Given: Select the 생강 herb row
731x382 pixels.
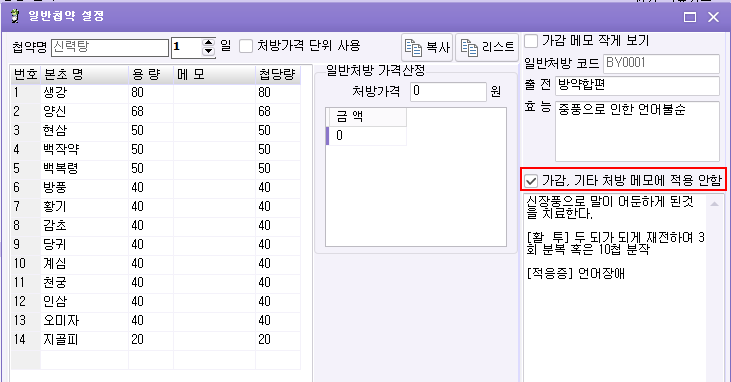Looking at the screenshot, I should [x=155, y=93].
